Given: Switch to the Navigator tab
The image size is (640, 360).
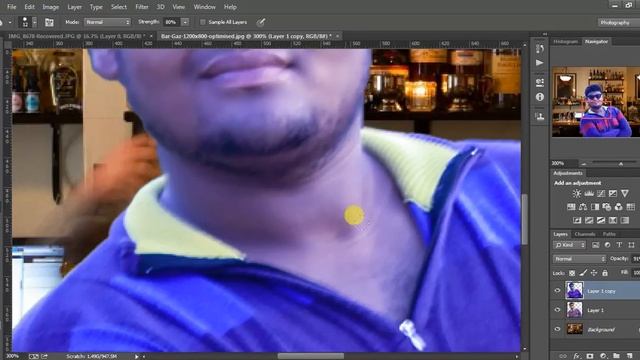Looking at the screenshot, I should coord(596,42).
